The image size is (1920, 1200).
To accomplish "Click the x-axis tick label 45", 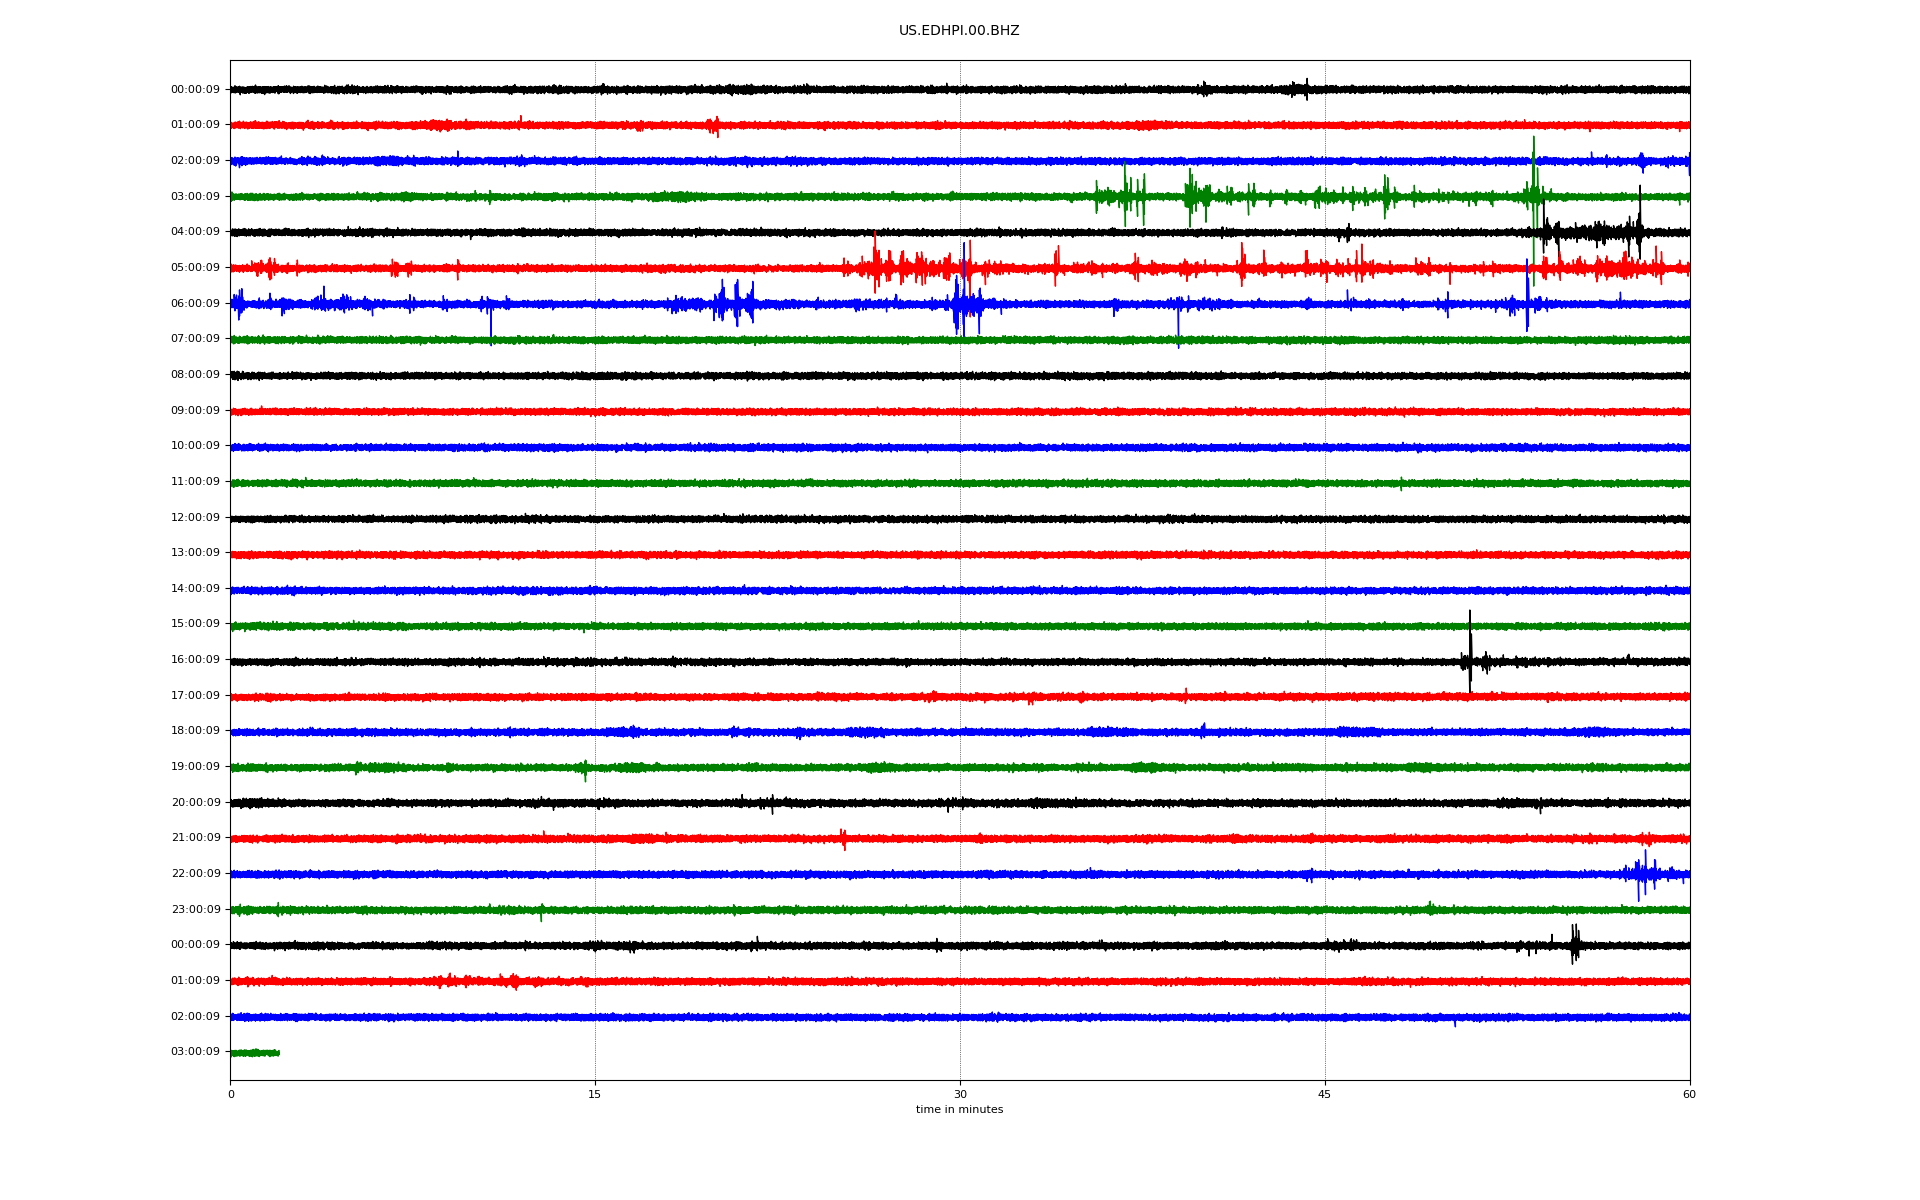I will point(1325,1094).
